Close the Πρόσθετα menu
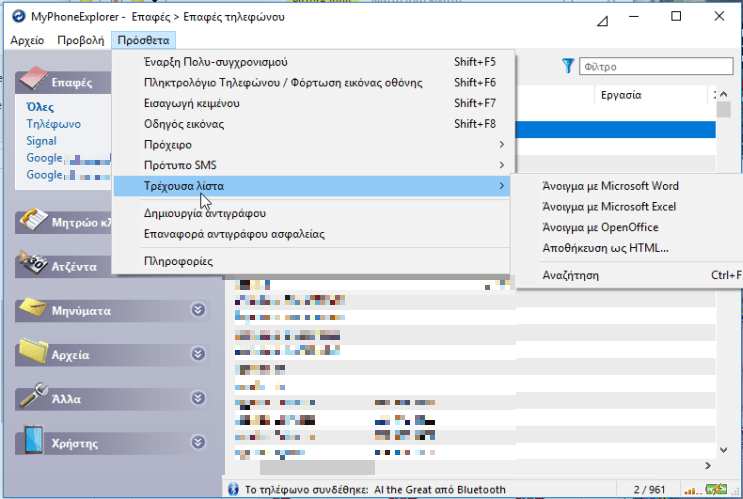The height and width of the screenshot is (499, 743). pyautogui.click(x=144, y=40)
